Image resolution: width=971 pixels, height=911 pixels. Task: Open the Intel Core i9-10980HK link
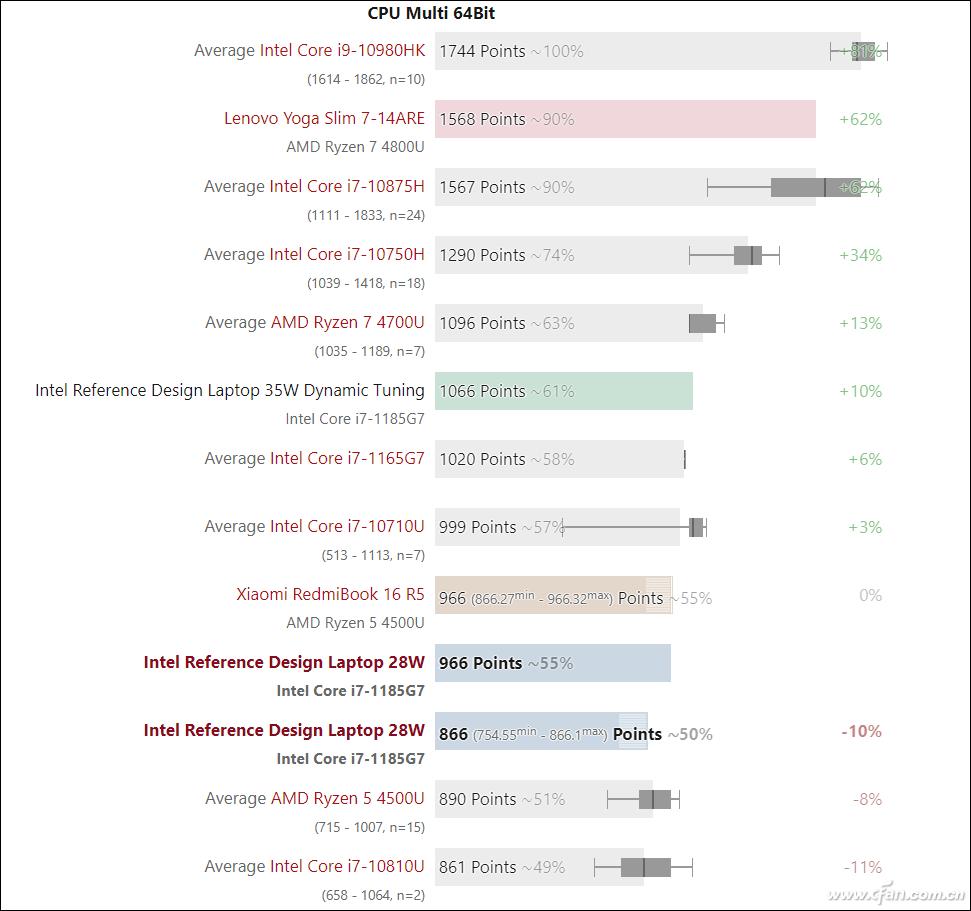pyautogui.click(x=342, y=51)
